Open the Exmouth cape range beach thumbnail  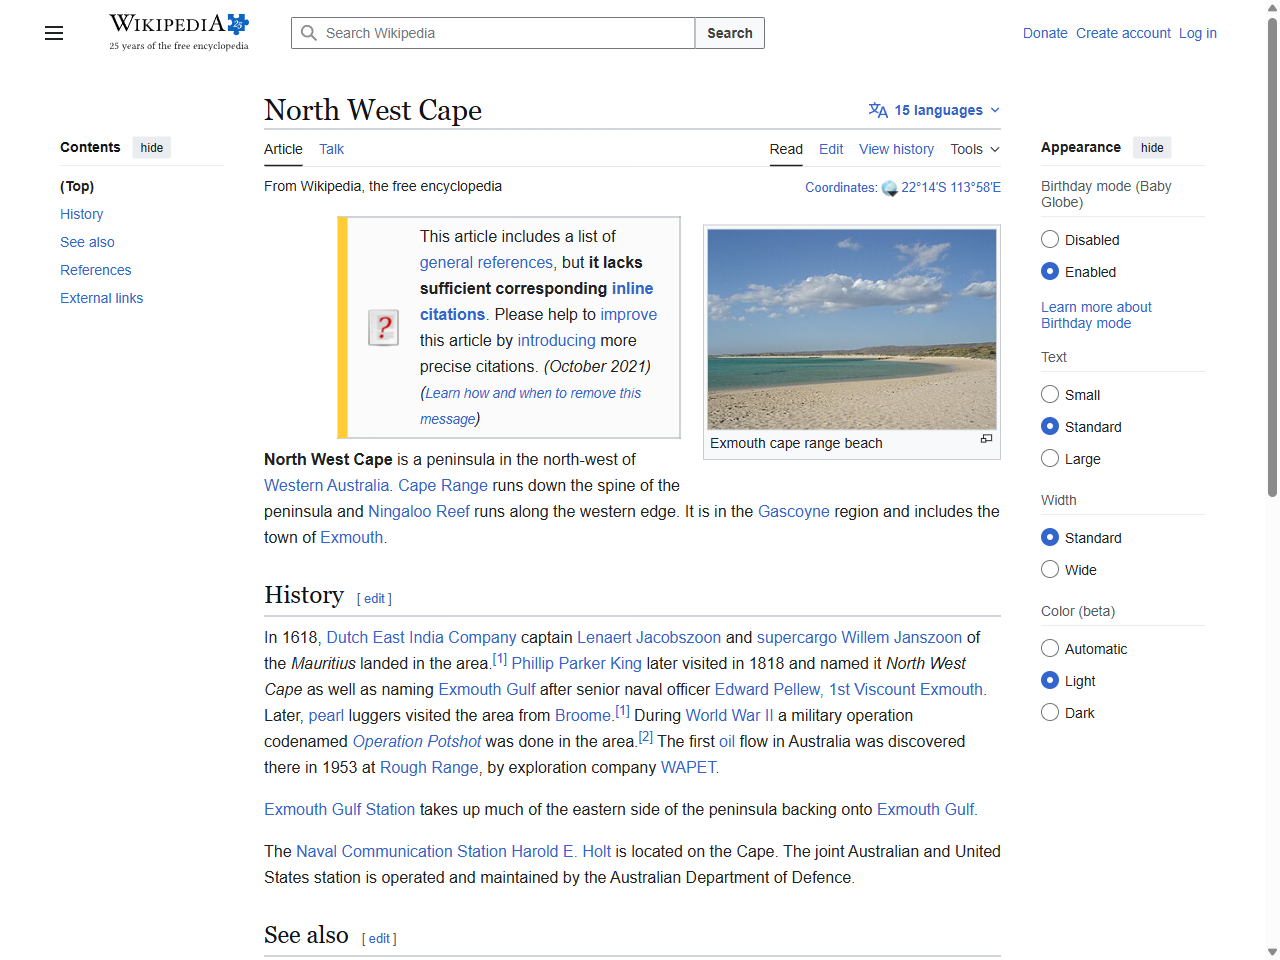pos(852,329)
